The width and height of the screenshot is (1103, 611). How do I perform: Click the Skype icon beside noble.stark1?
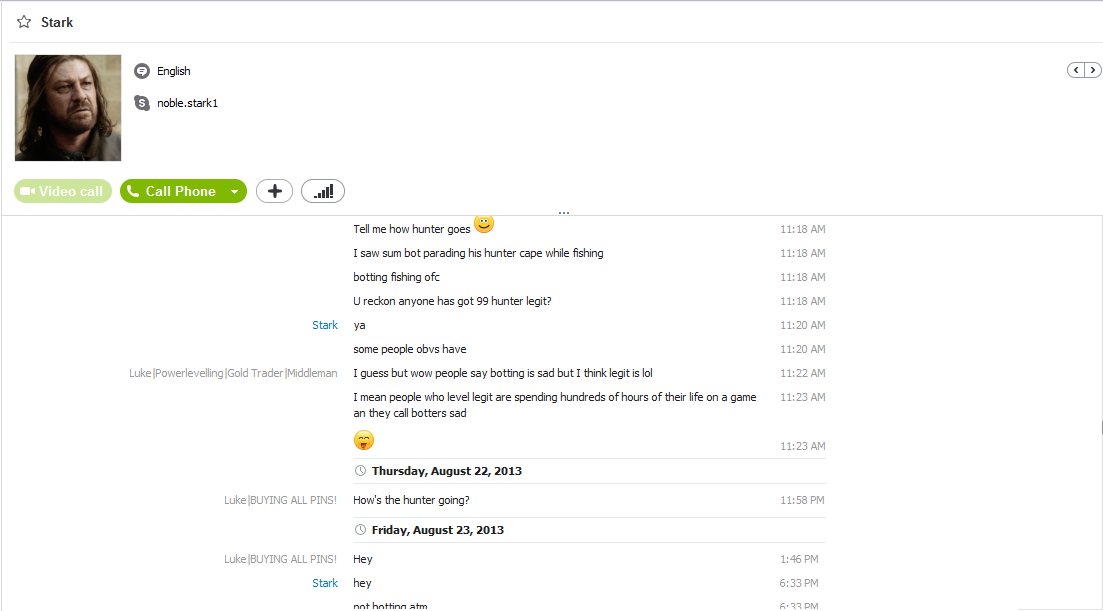coord(142,103)
